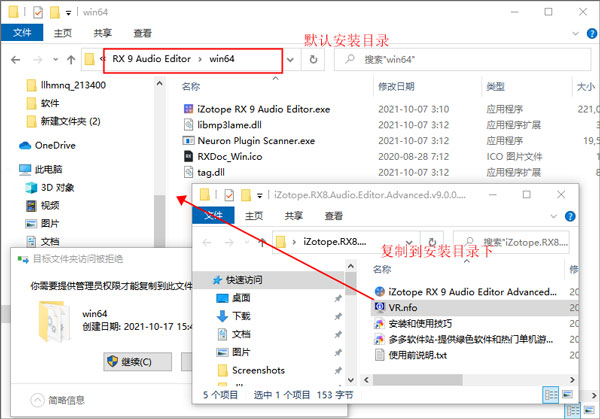Open the 文件 menu in win64 window
The height and width of the screenshot is (419, 600).
[22, 31]
